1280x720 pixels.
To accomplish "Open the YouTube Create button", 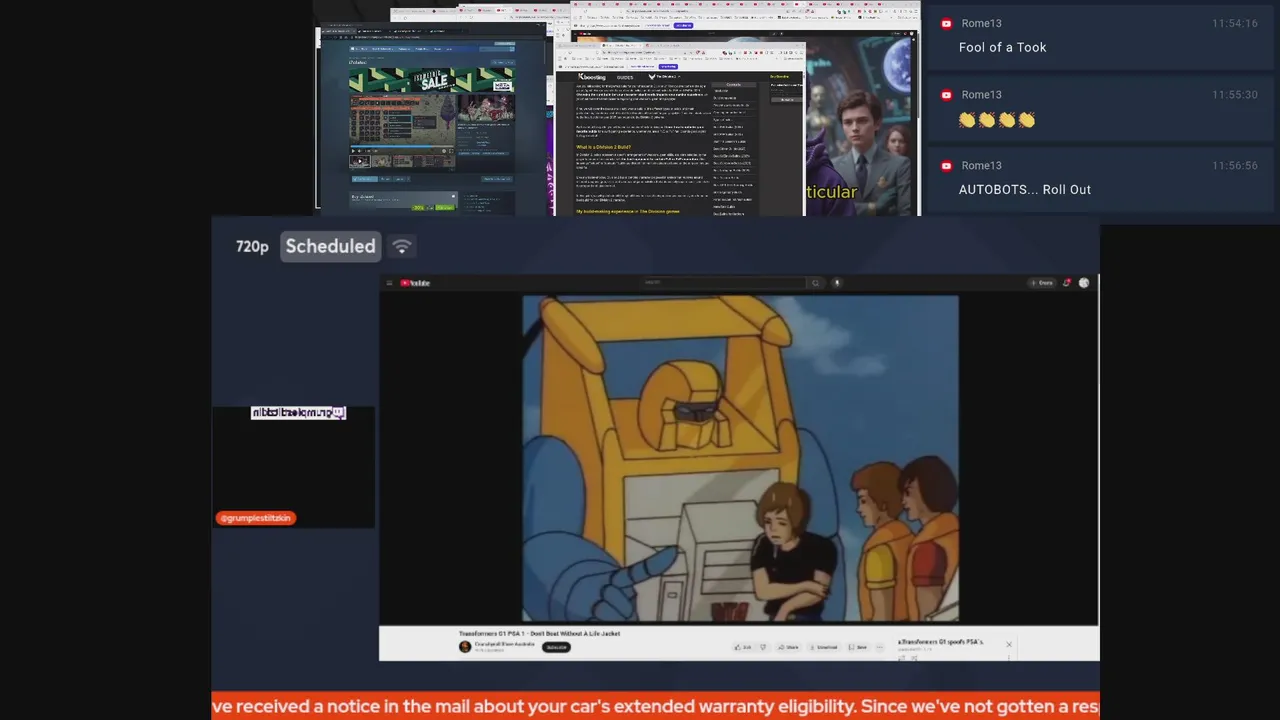I will (1043, 283).
